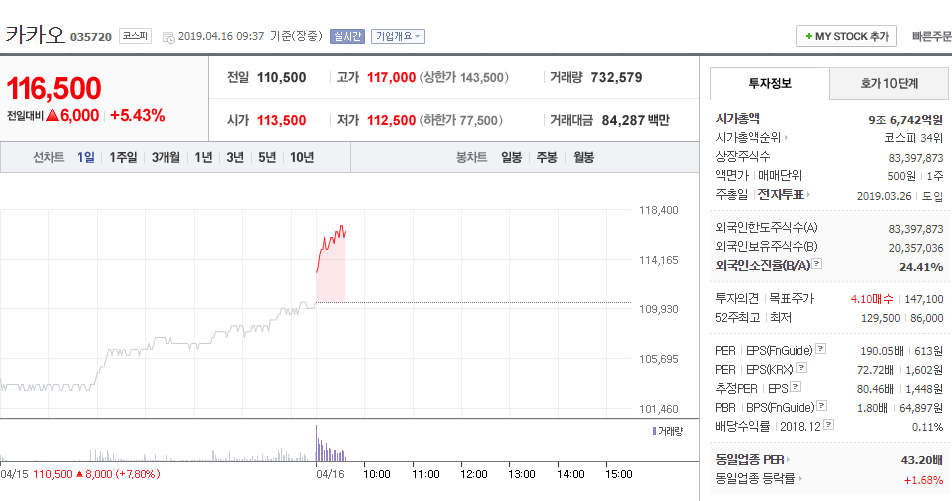The height and width of the screenshot is (501, 952).
Task: Select the 3년 line chart period
Action: pos(235,157)
